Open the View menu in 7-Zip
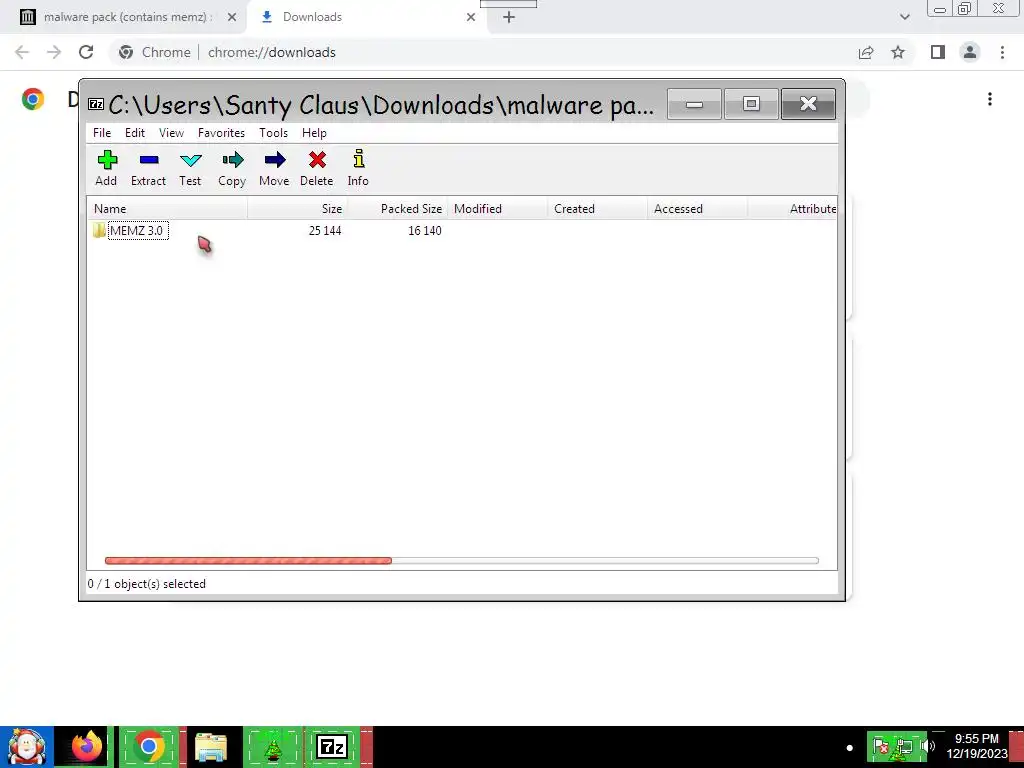The image size is (1024, 768). (171, 133)
